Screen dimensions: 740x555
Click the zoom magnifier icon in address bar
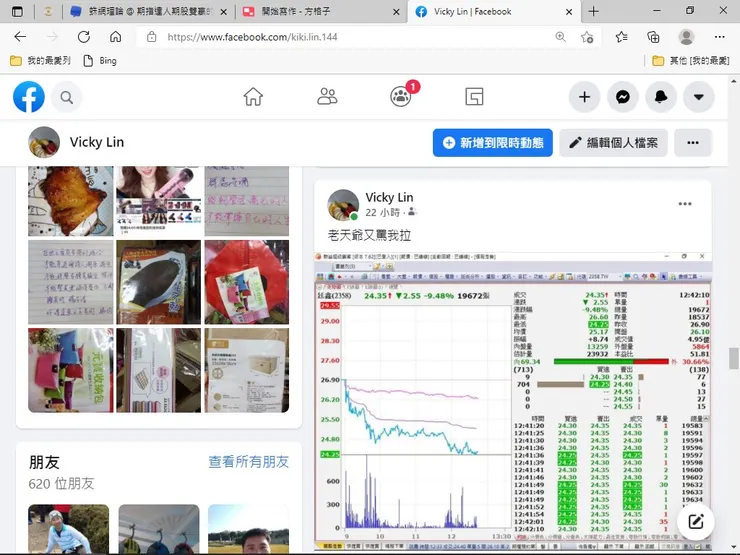(560, 37)
